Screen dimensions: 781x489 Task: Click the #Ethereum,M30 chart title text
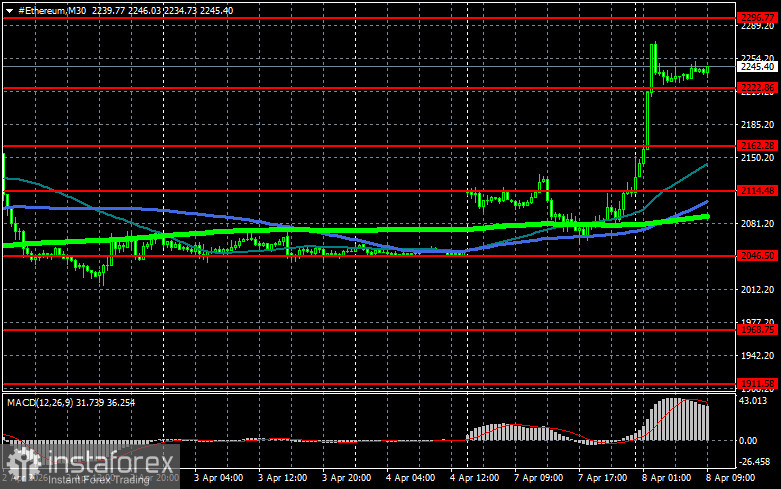point(52,10)
